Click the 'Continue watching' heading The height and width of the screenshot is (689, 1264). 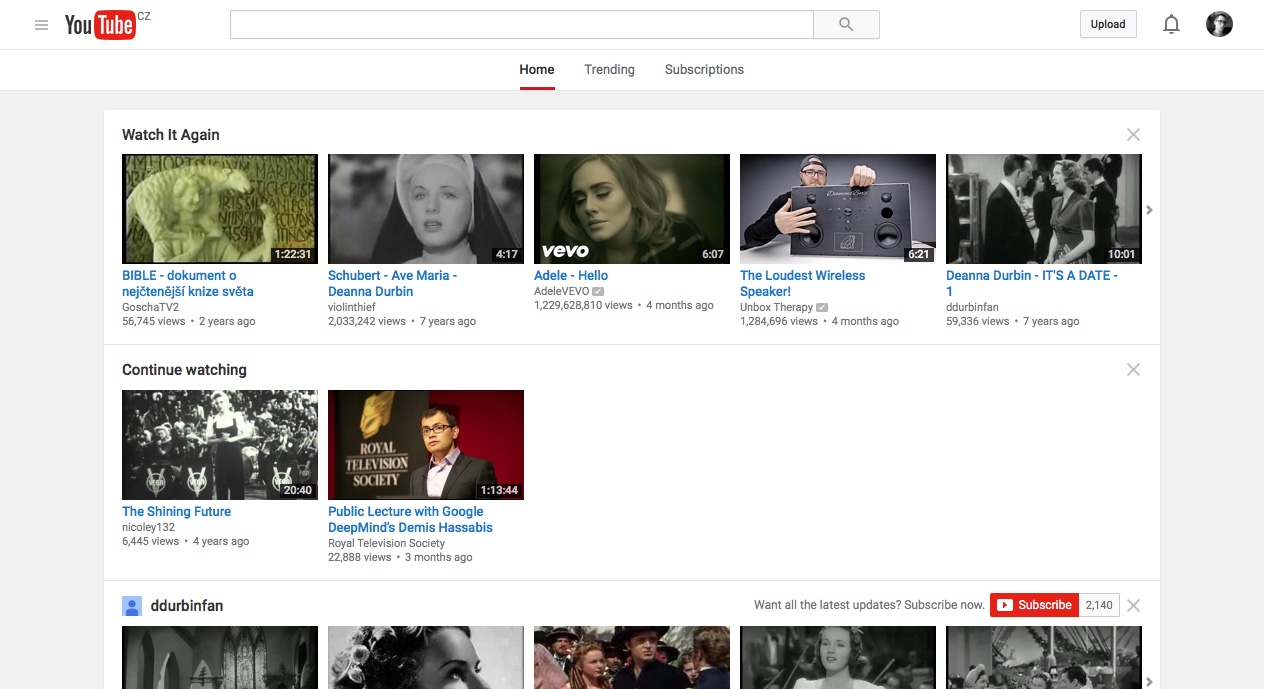(184, 370)
